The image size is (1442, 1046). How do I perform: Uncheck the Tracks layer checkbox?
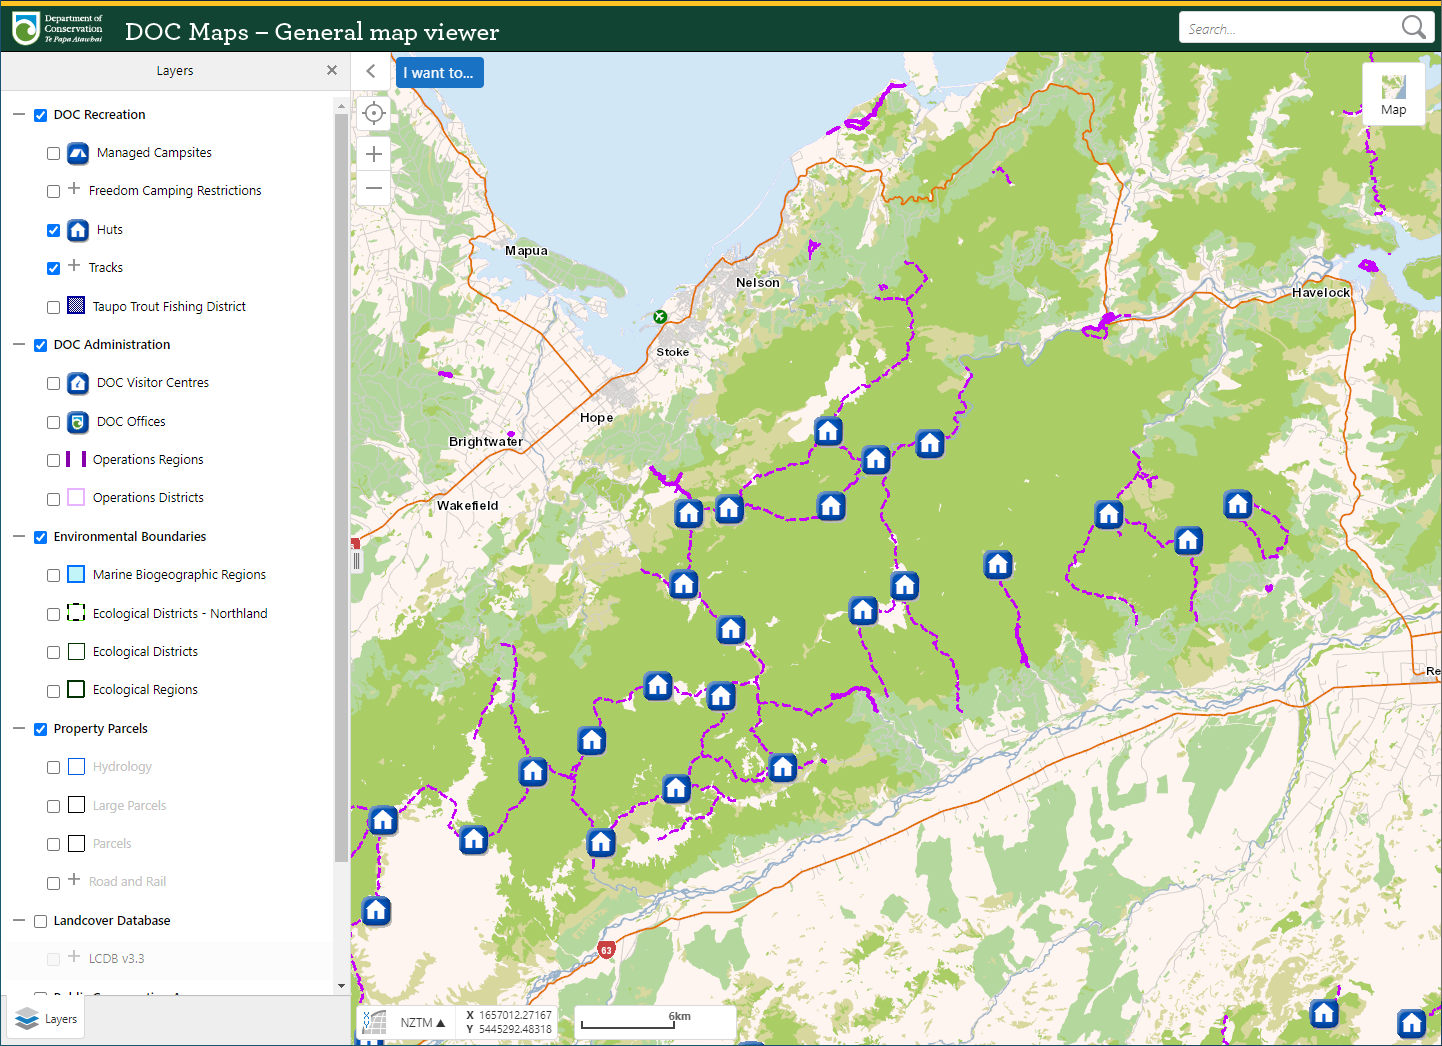click(x=54, y=269)
